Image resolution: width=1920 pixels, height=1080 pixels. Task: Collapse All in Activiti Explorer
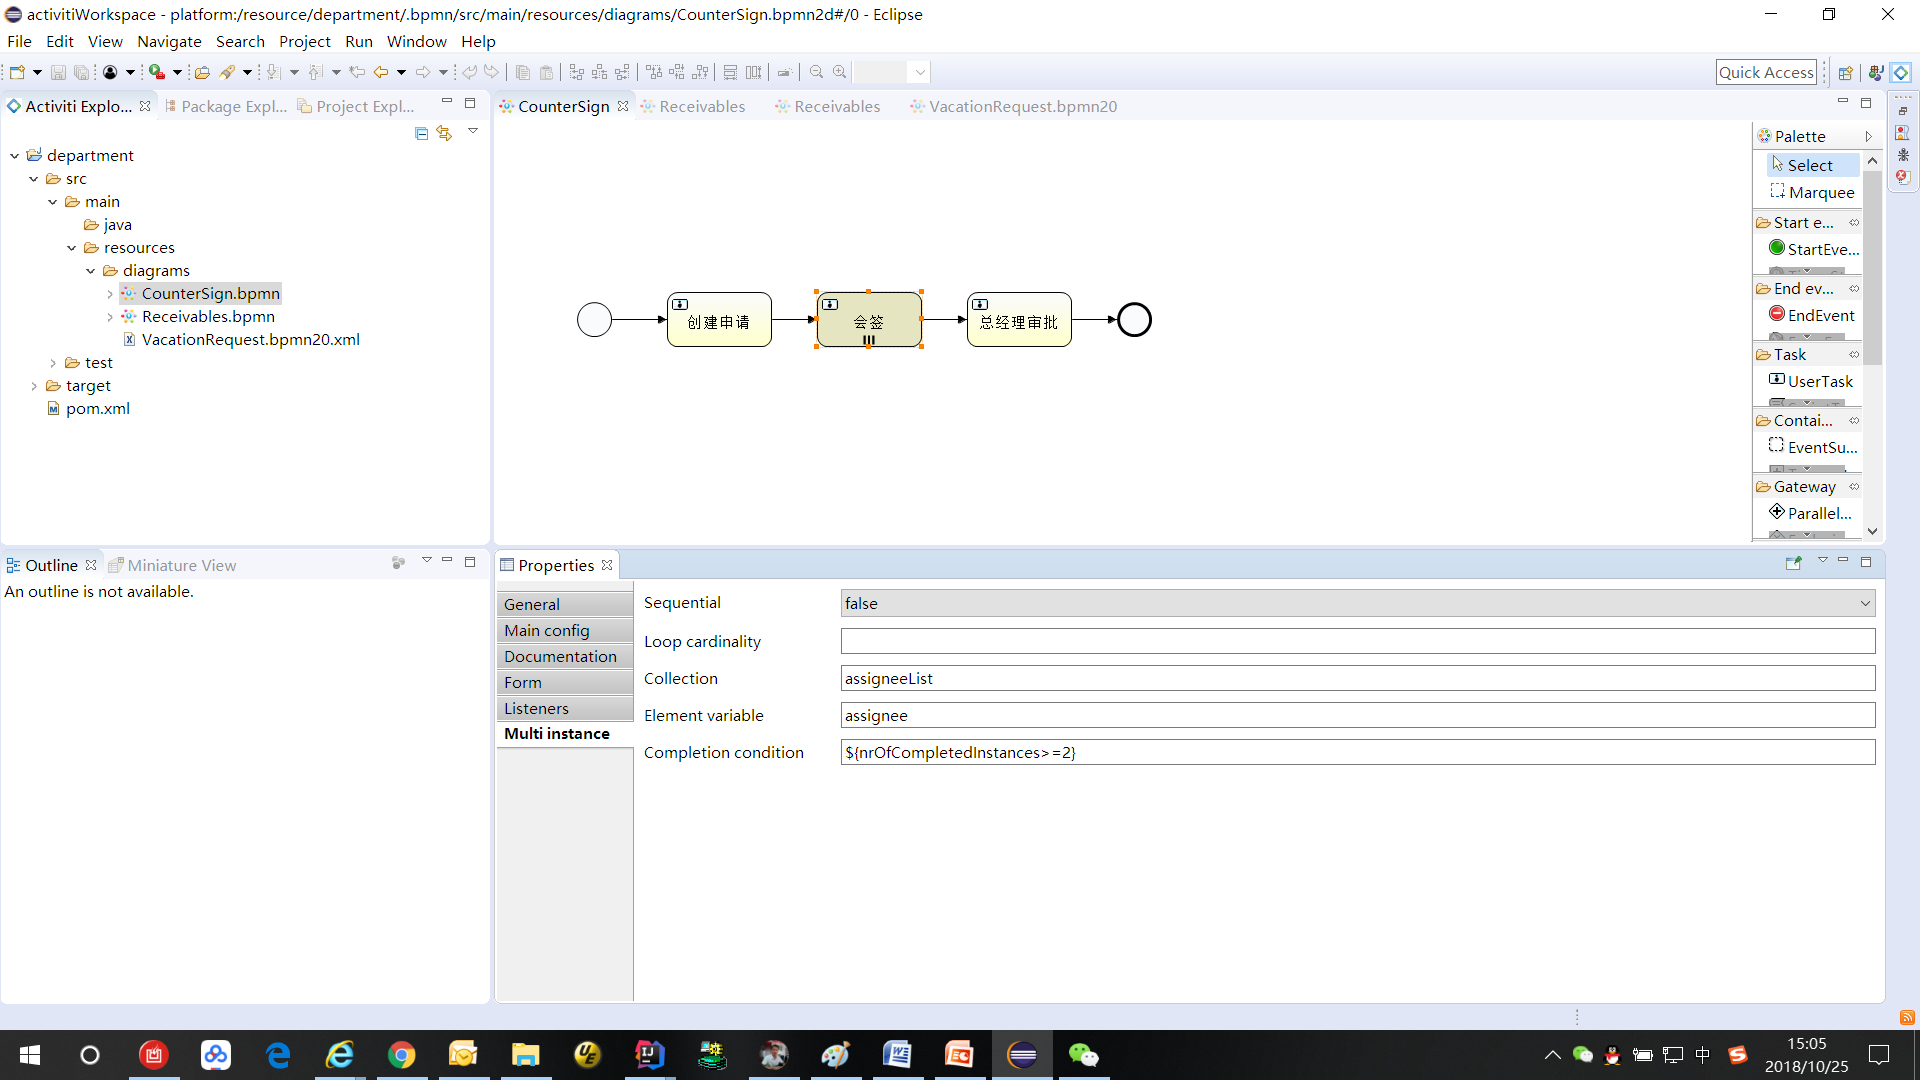coord(421,133)
